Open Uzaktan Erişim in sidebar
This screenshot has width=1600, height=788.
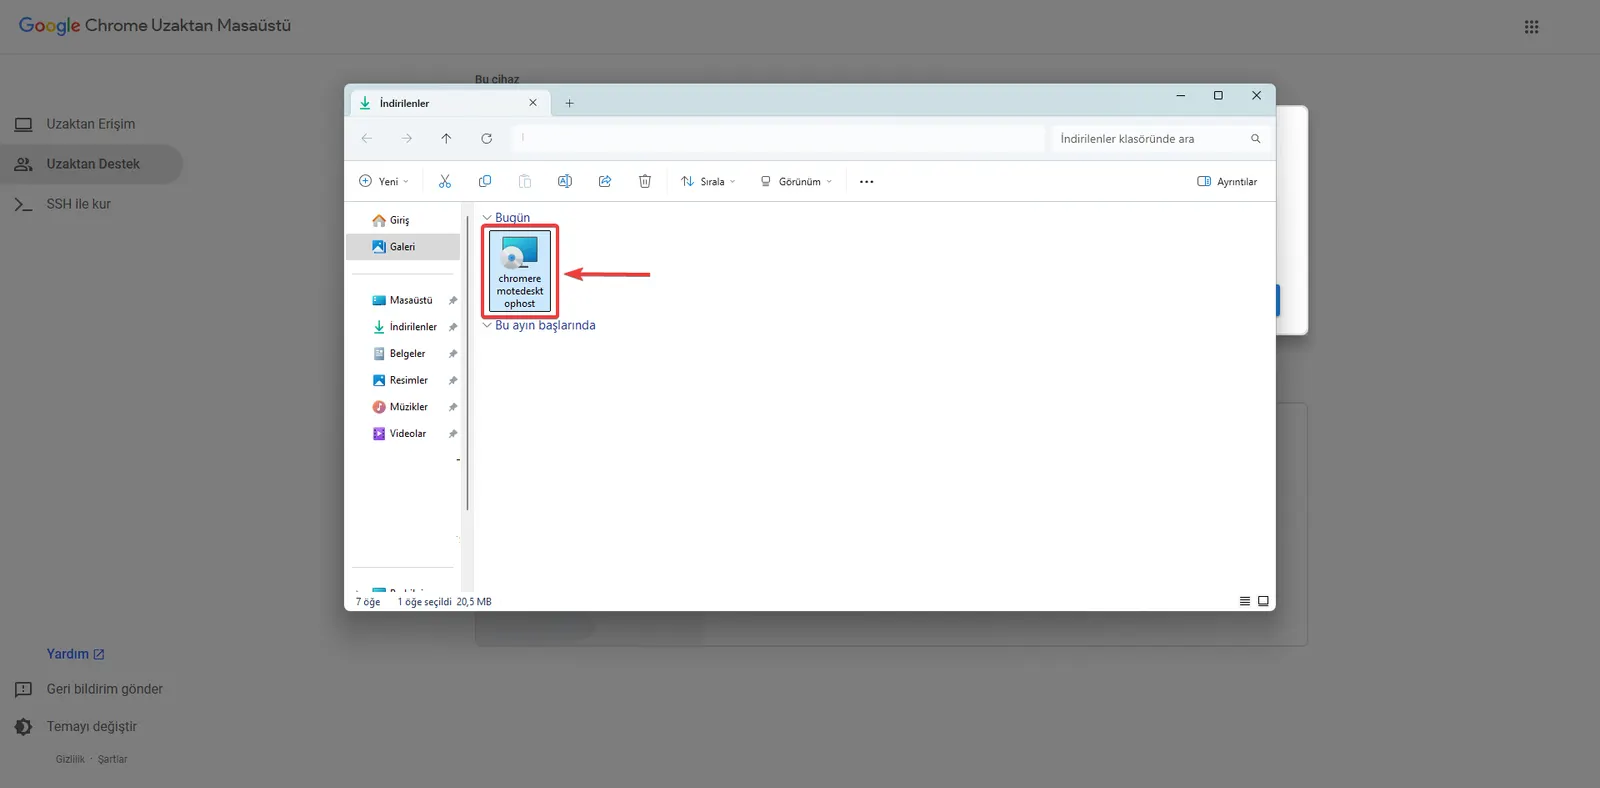(x=90, y=124)
